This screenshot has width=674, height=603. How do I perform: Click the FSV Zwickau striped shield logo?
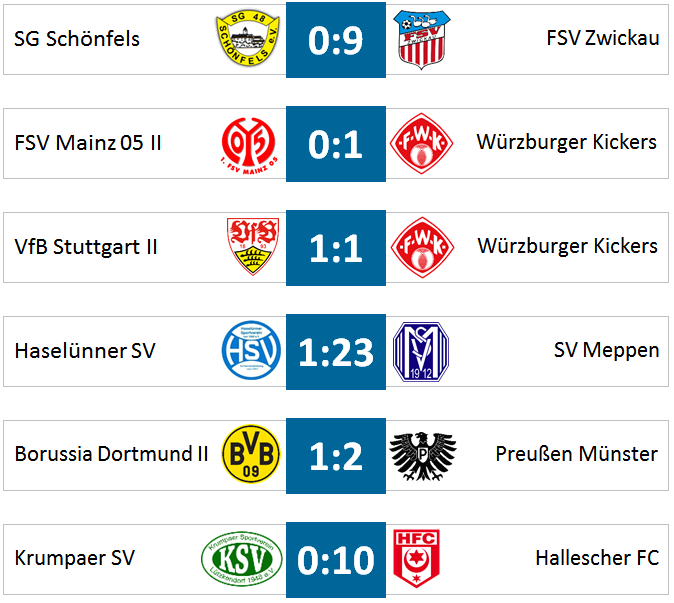[422, 40]
